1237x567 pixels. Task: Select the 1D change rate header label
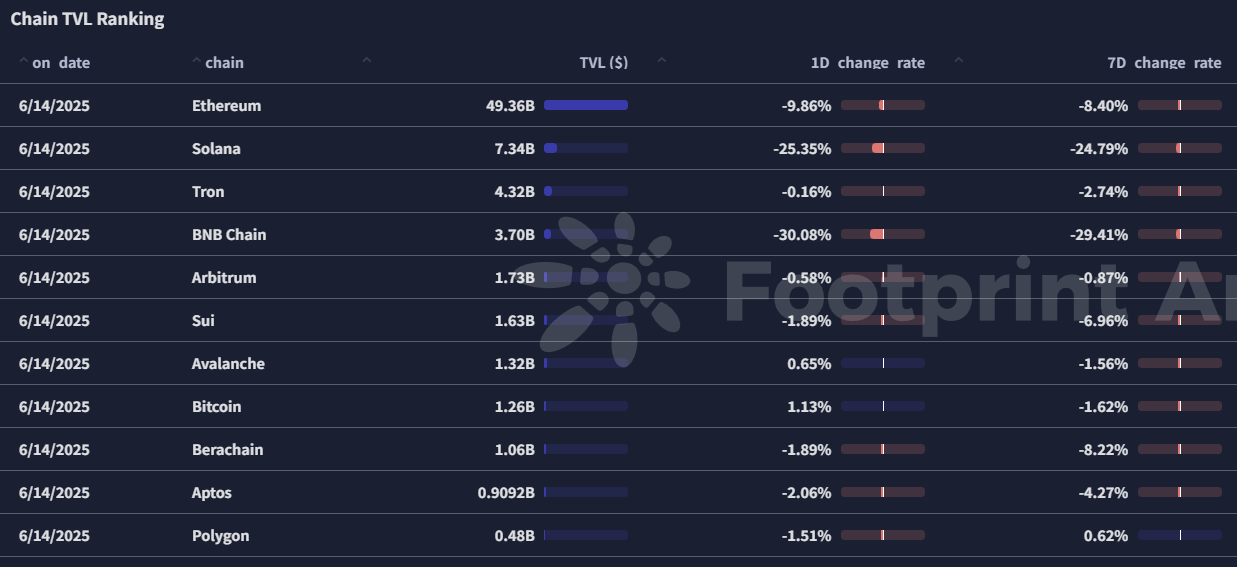[867, 63]
